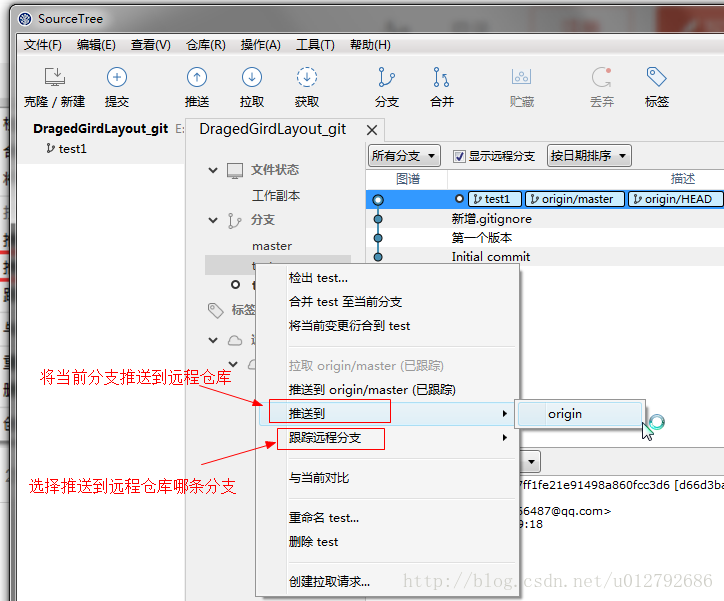Toggle 显示远程分支 checkbox
Viewport: 724px width, 601px height.
coord(459,156)
